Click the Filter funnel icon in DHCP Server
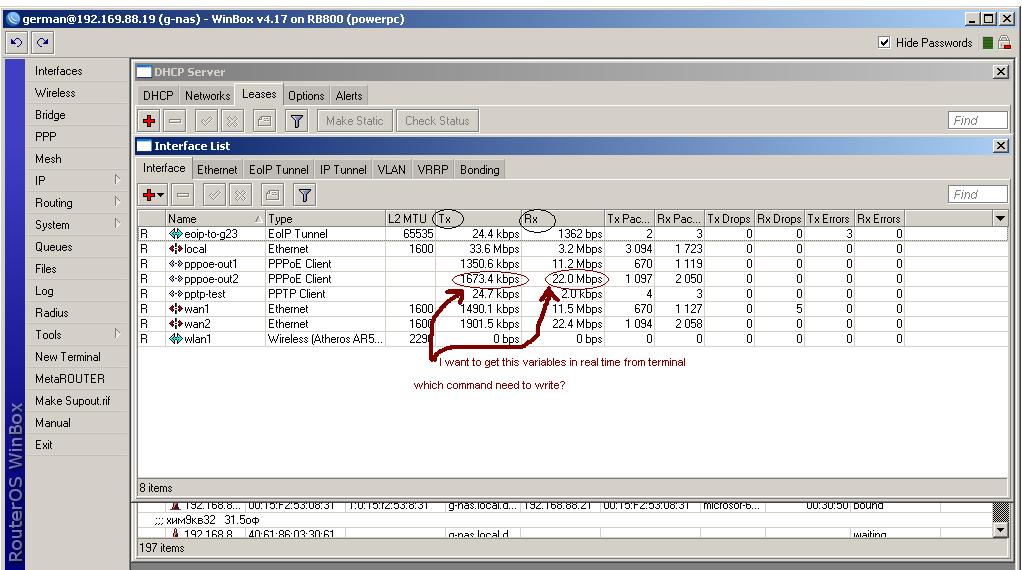The width and height of the screenshot is (1022, 570). pyautogui.click(x=297, y=121)
